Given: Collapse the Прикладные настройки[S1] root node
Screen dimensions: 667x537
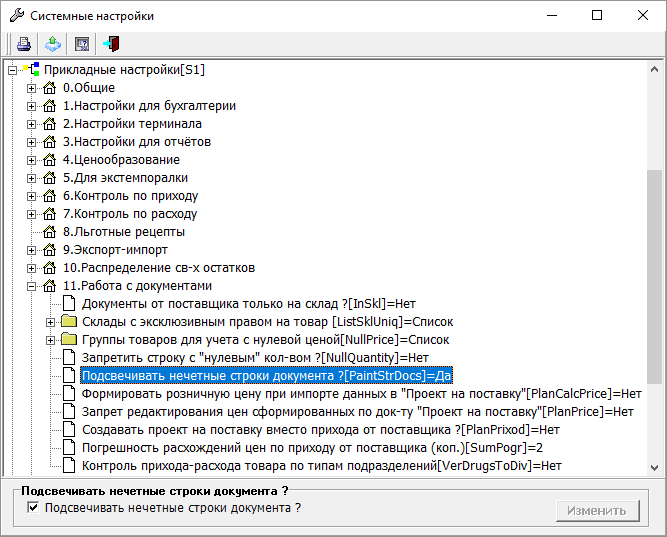Looking at the screenshot, I should (13, 70).
